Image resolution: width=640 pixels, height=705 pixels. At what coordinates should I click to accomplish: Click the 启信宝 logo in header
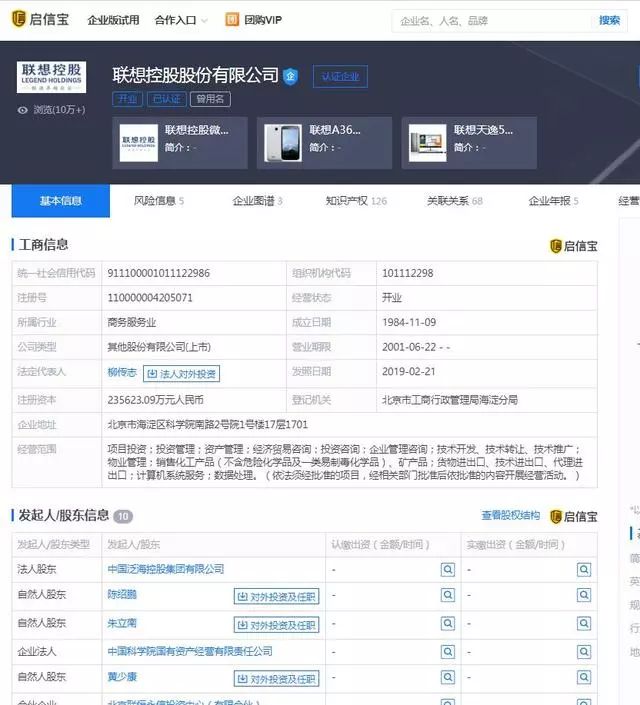(40, 19)
